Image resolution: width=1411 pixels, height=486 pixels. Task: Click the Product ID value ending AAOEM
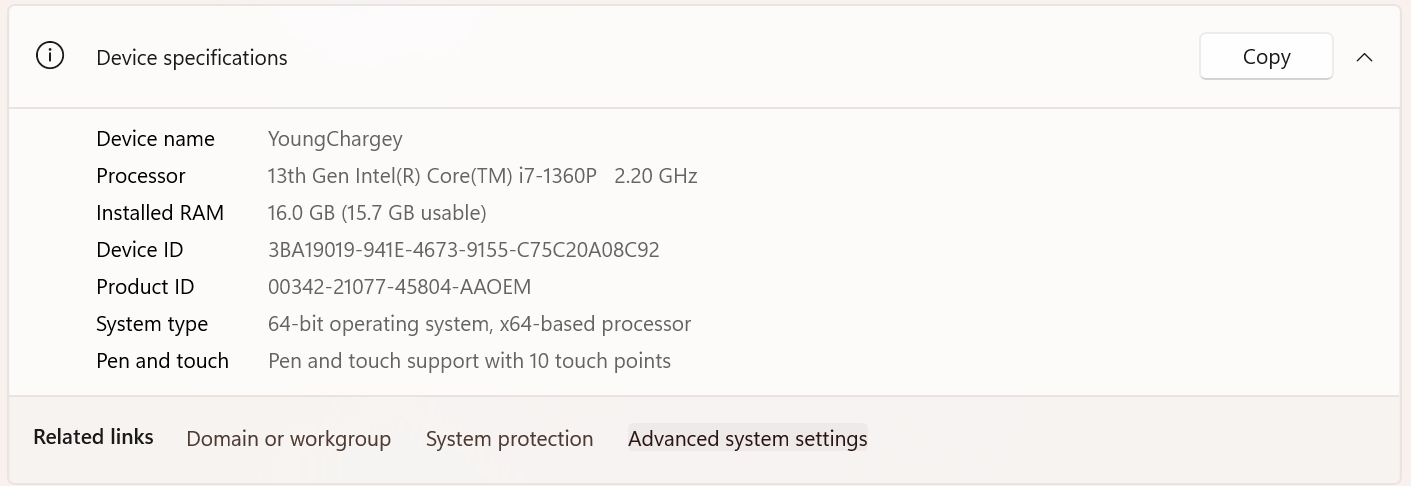tap(399, 287)
